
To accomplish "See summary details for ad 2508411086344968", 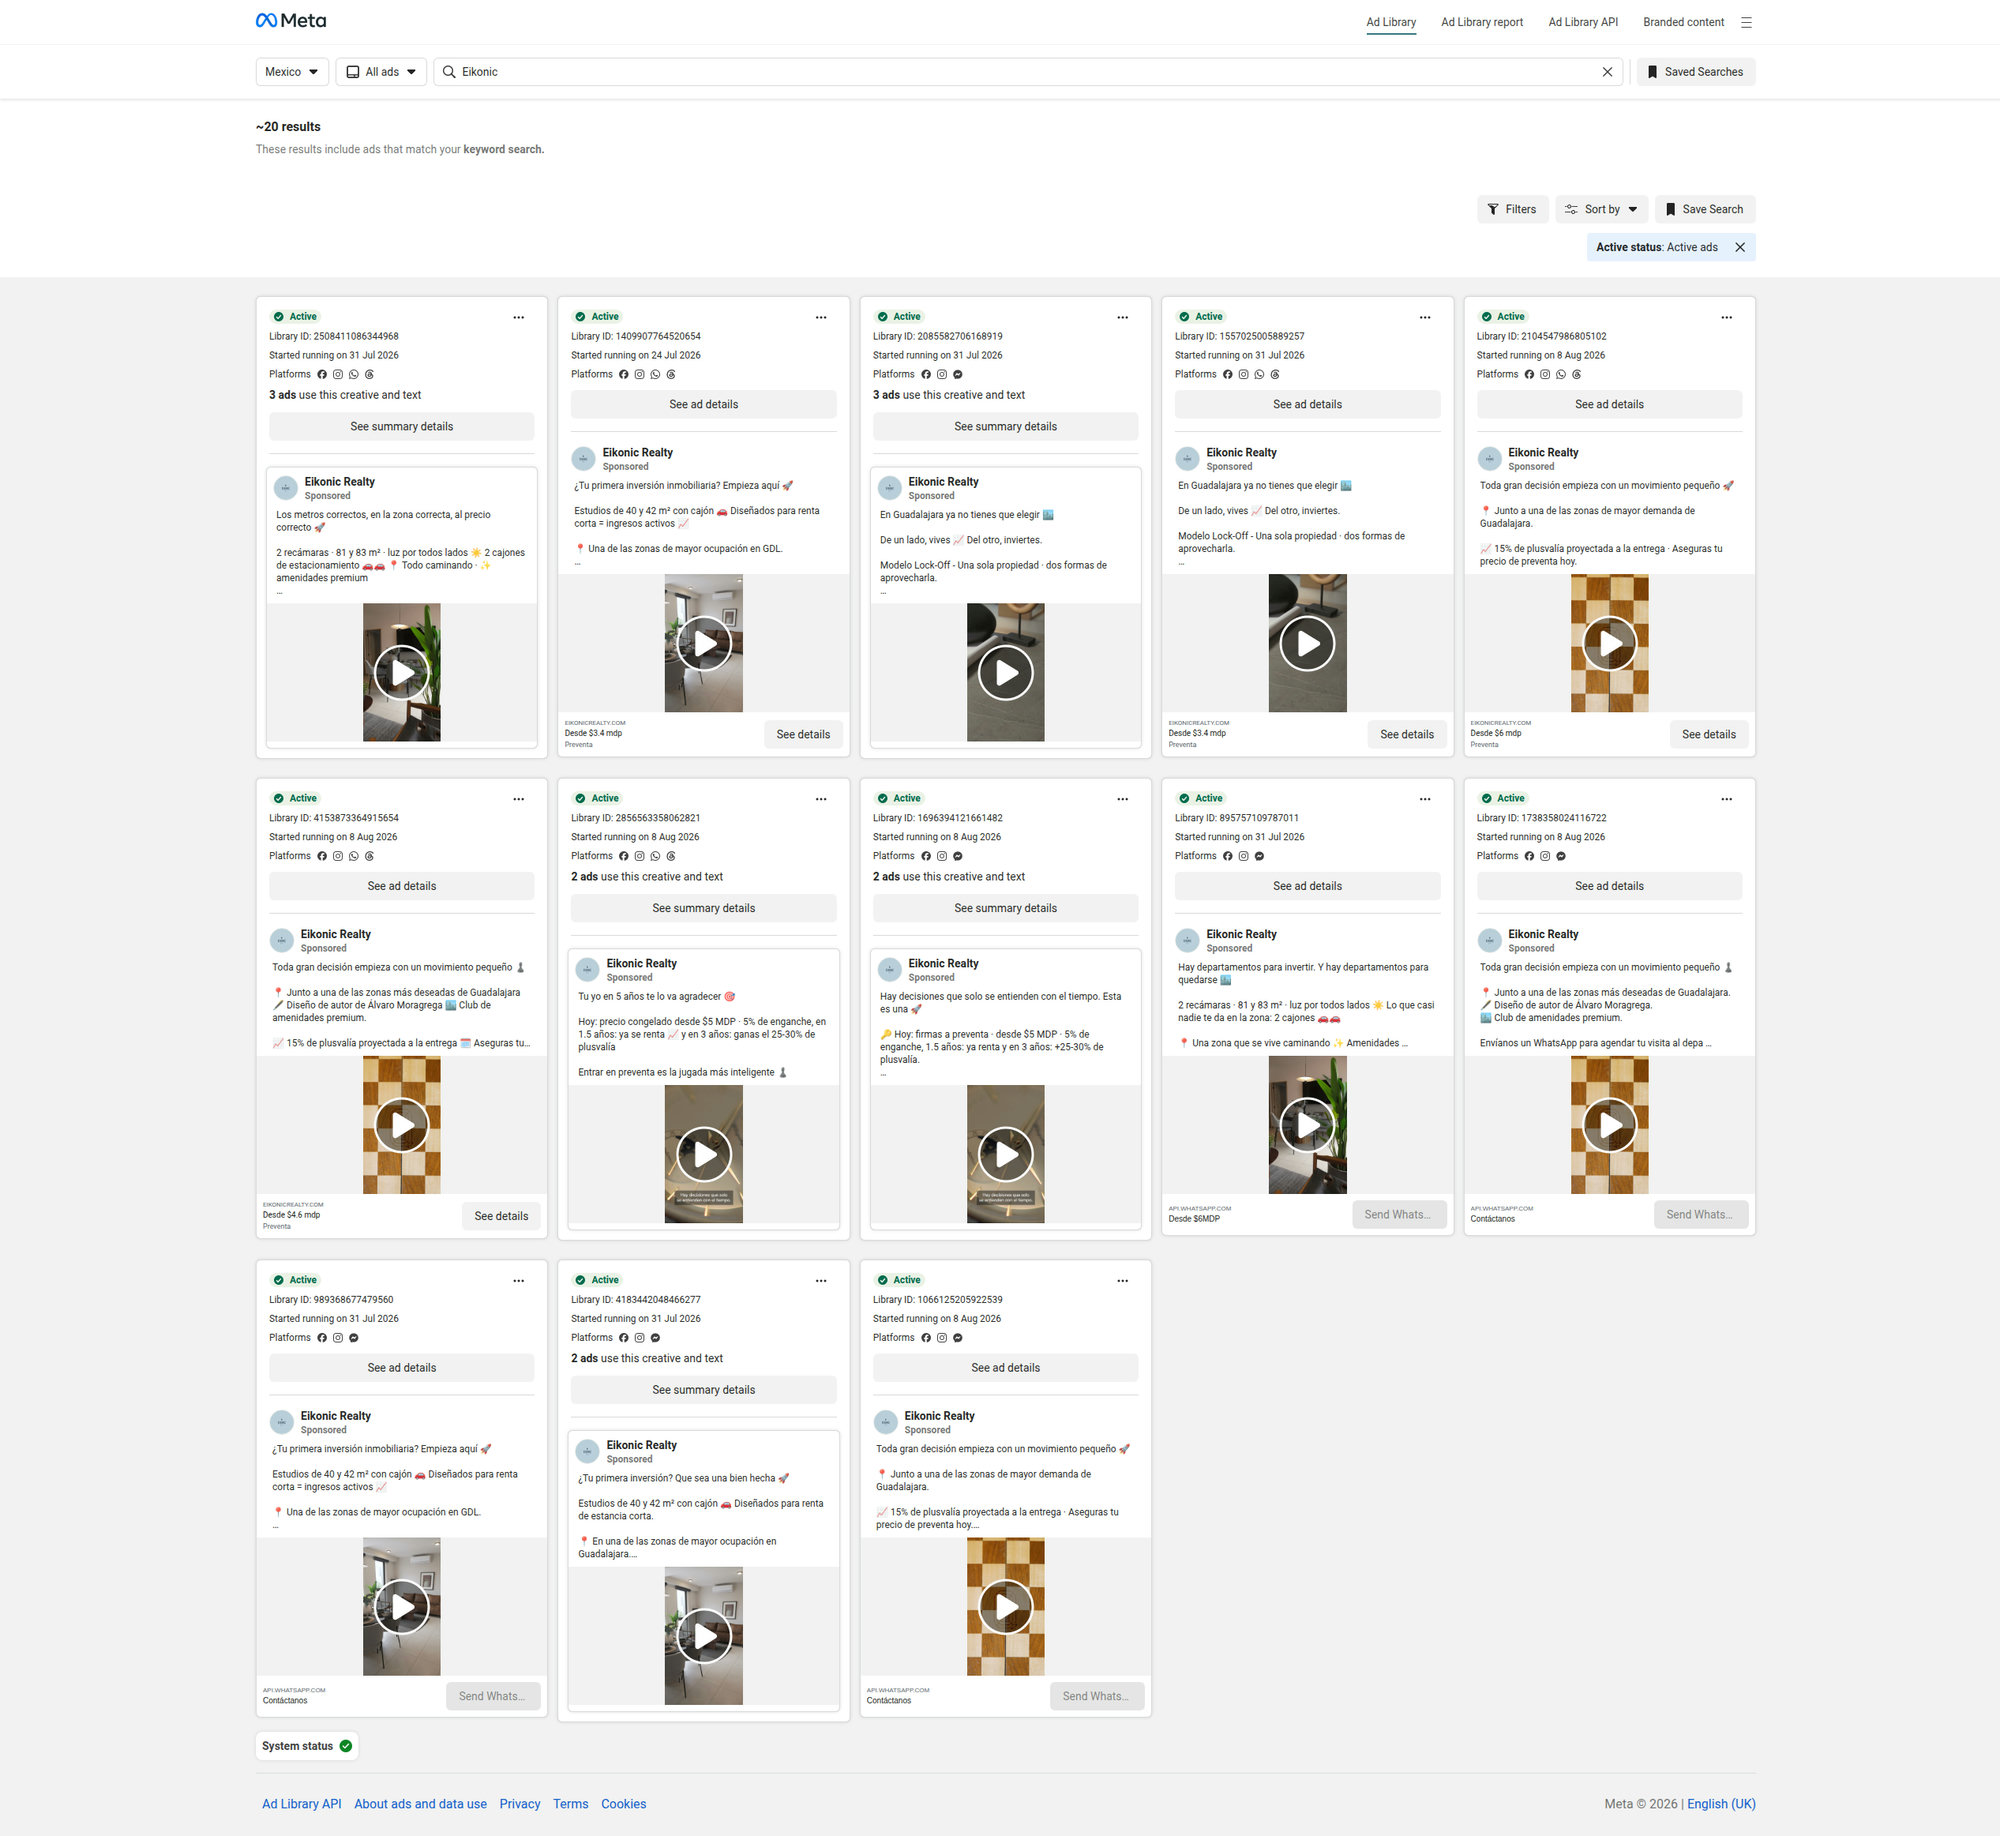I will pyautogui.click(x=402, y=427).
